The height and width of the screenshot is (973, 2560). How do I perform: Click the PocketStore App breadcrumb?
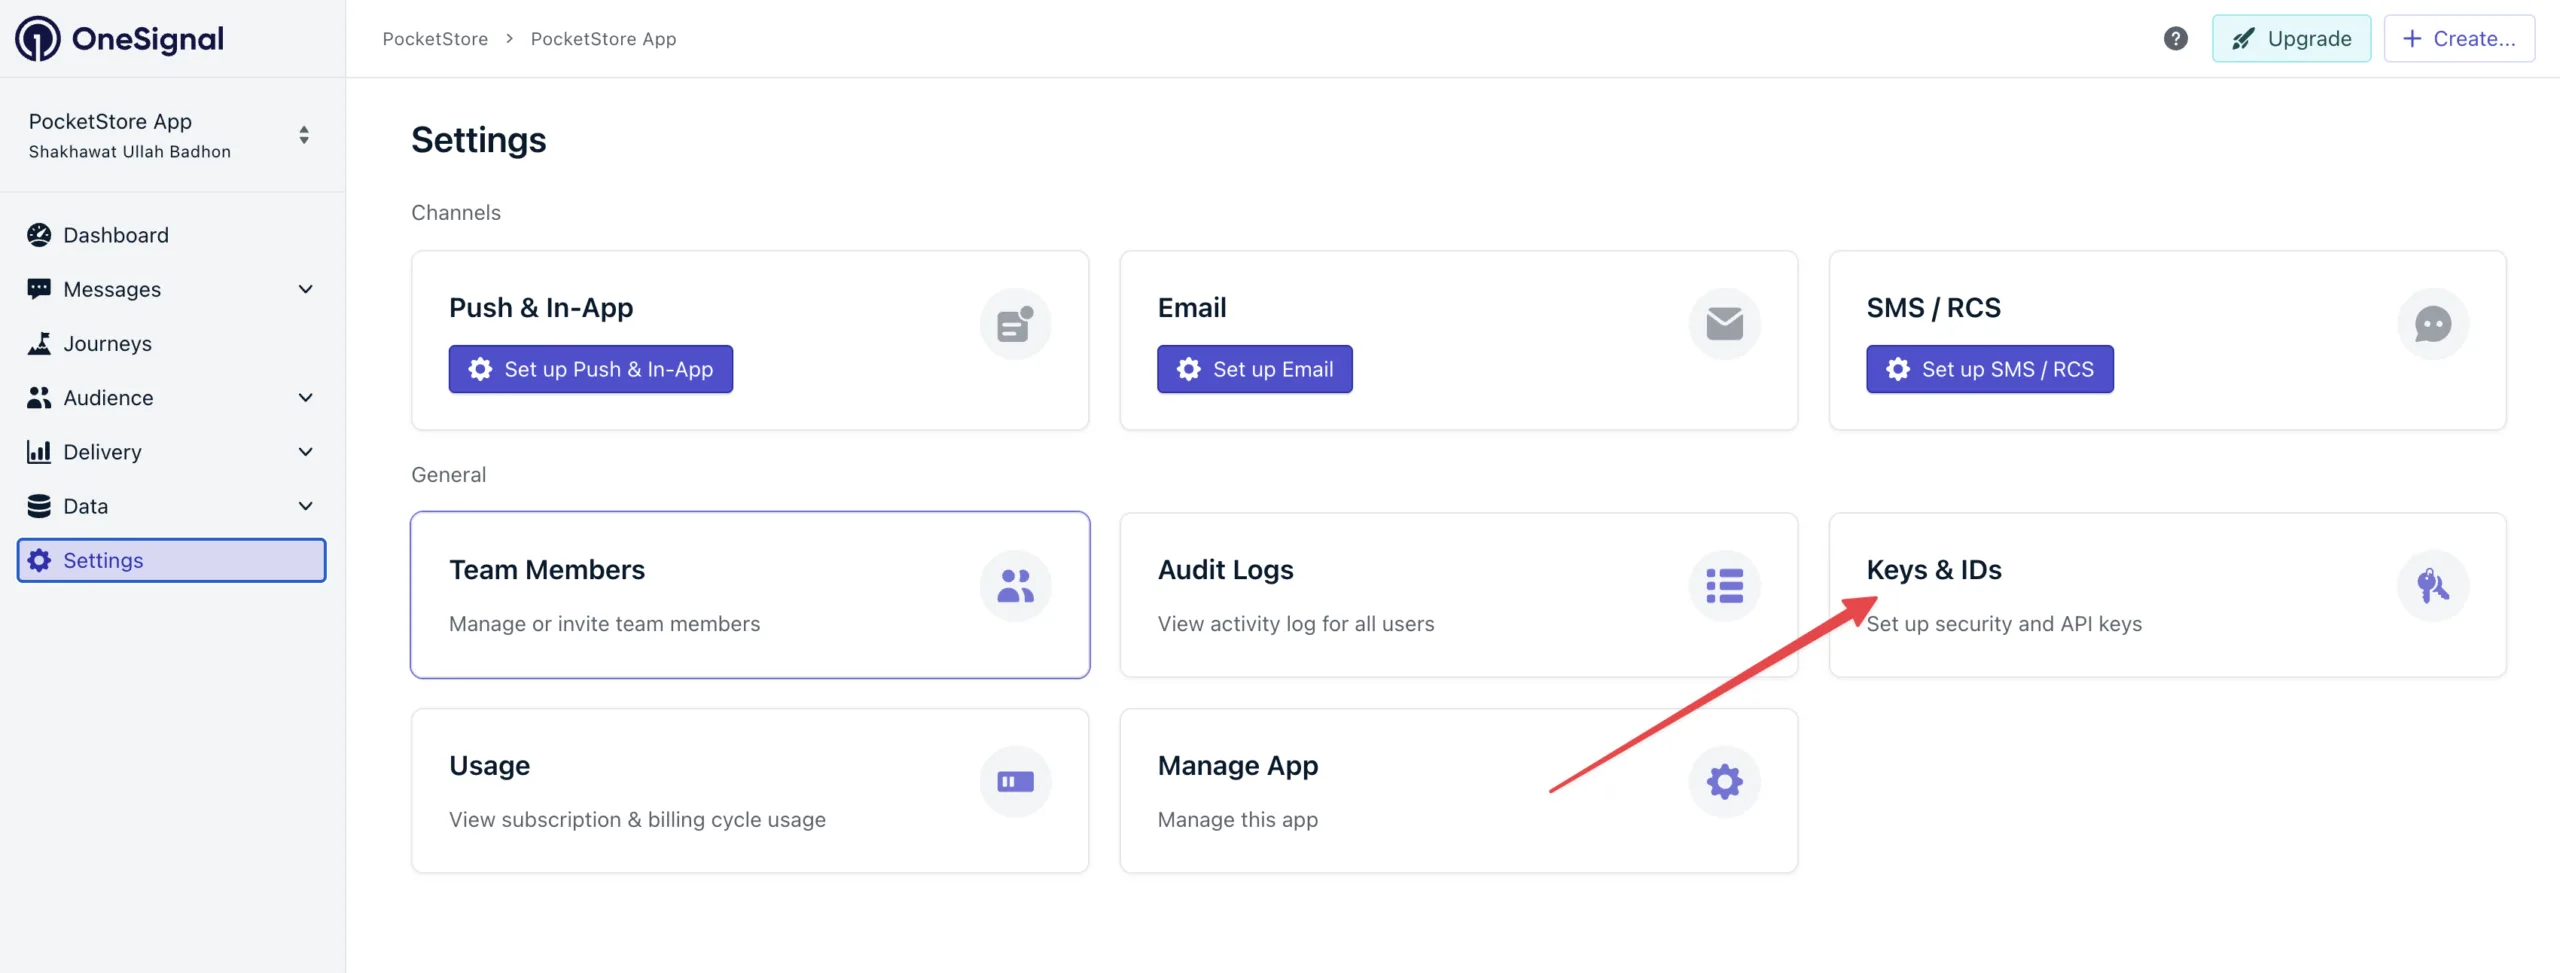click(x=603, y=39)
